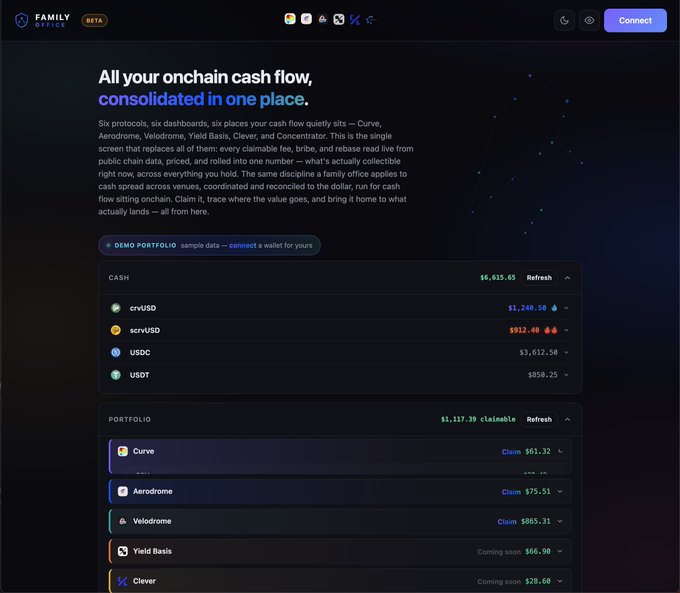Expand the Clever portfolio row
Viewport: 680px width, 593px height.
(560, 581)
